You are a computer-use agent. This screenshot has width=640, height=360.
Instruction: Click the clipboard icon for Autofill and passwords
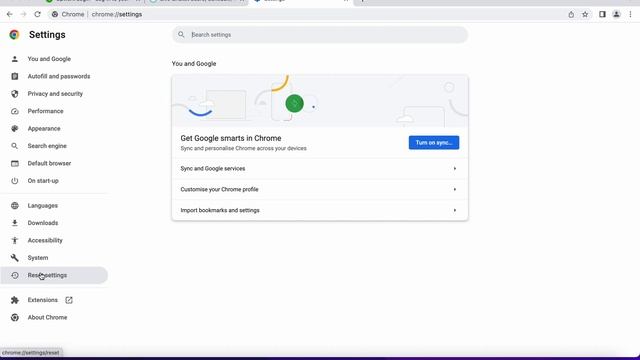pyautogui.click(x=15, y=76)
